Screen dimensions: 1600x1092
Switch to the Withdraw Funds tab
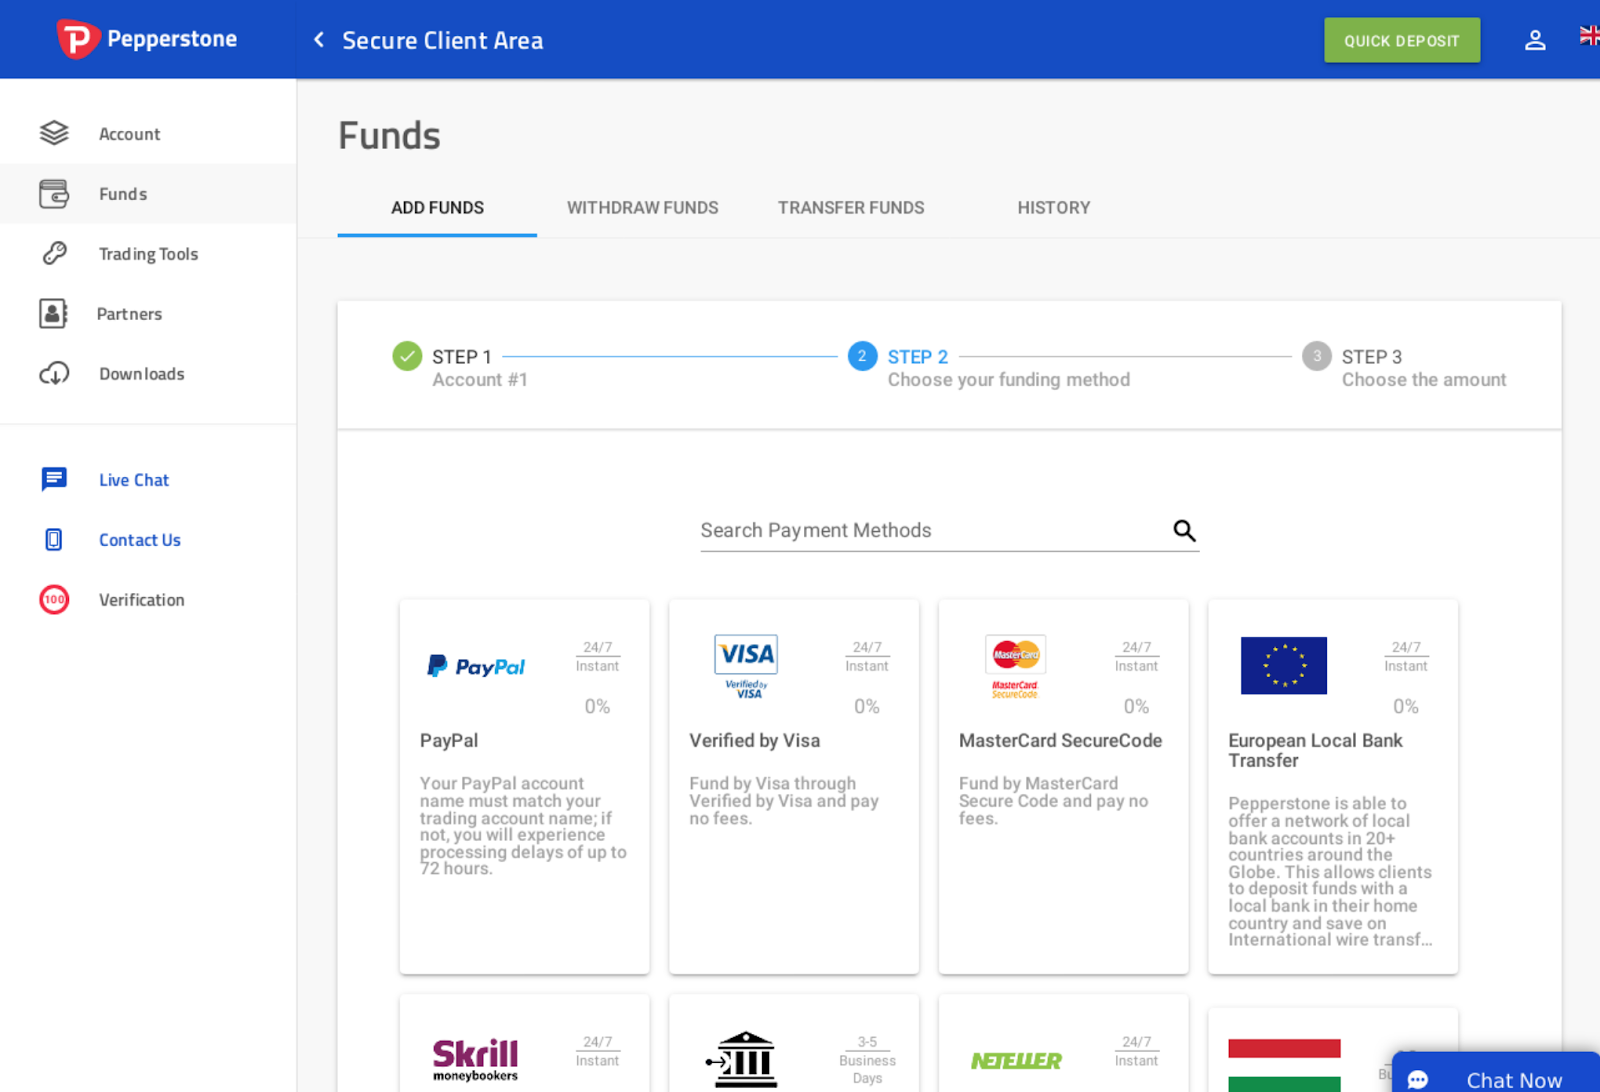642,208
